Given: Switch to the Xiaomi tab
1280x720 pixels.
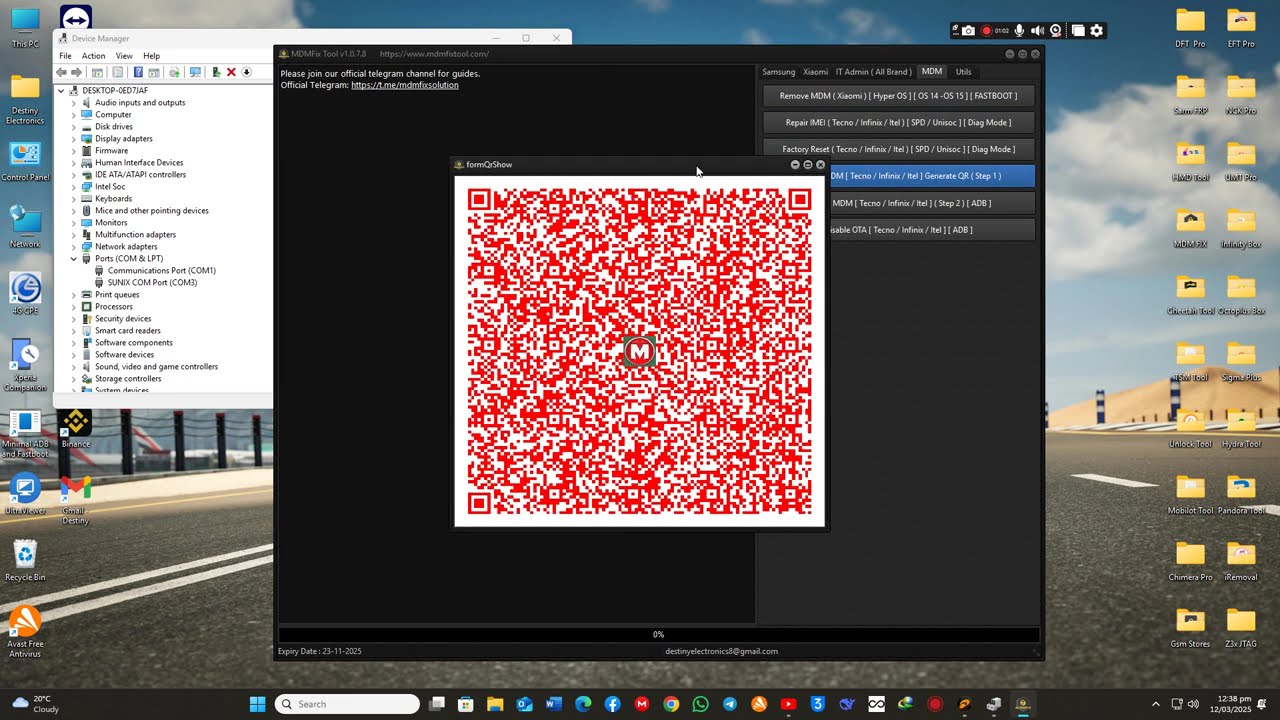Looking at the screenshot, I should click(x=816, y=72).
